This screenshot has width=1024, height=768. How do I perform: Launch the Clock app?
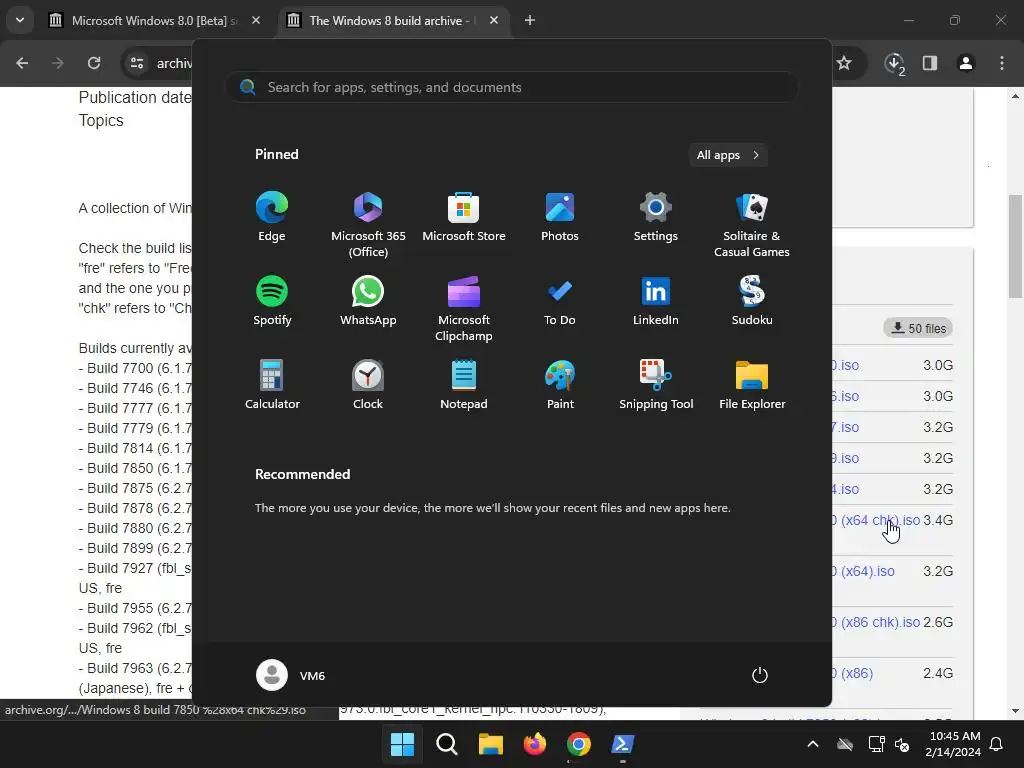point(368,385)
